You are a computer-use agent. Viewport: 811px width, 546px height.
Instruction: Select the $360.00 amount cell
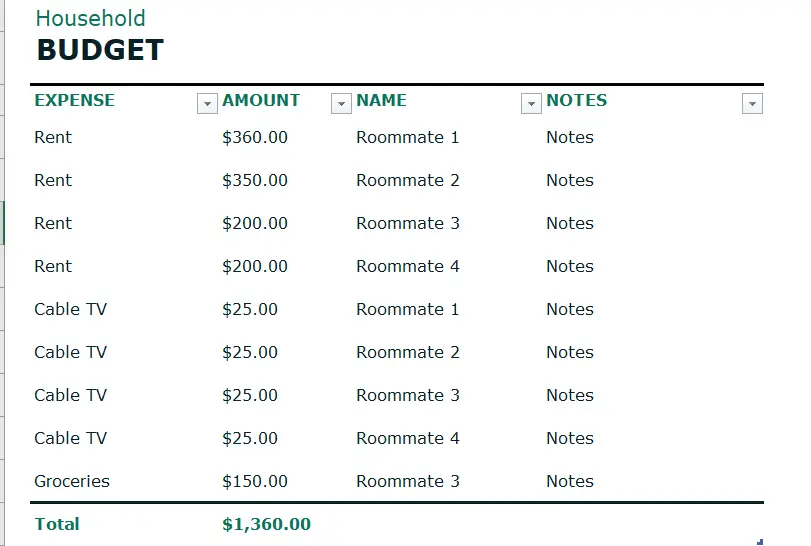pyautogui.click(x=254, y=138)
